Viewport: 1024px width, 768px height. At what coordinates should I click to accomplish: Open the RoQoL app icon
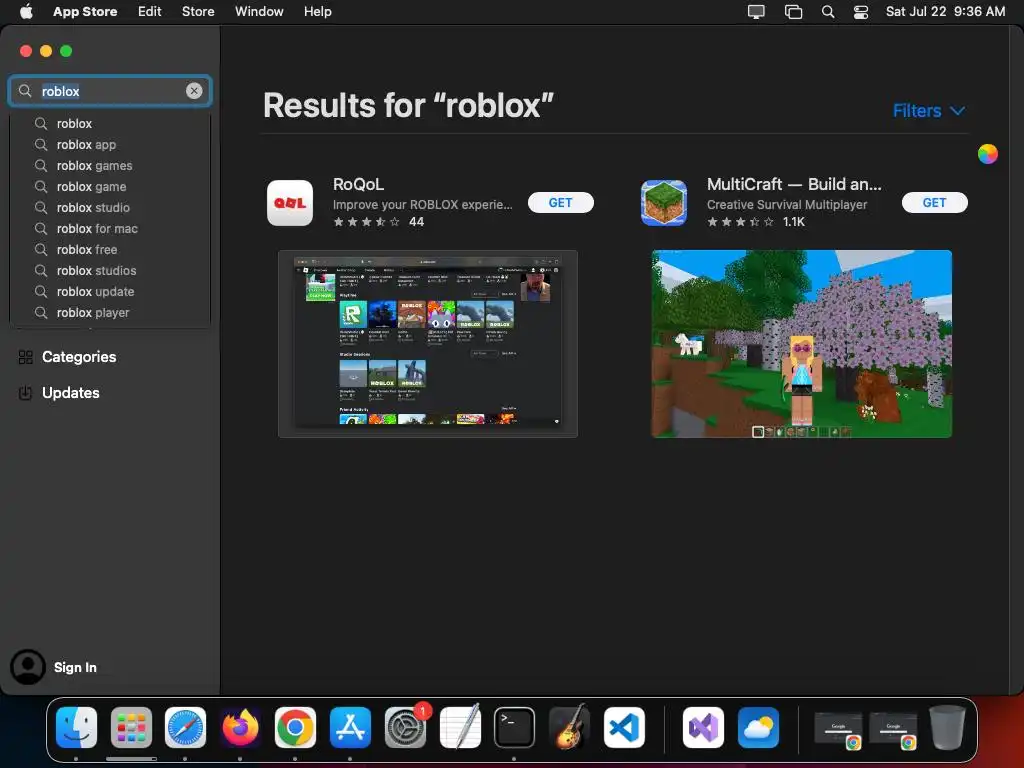[290, 203]
